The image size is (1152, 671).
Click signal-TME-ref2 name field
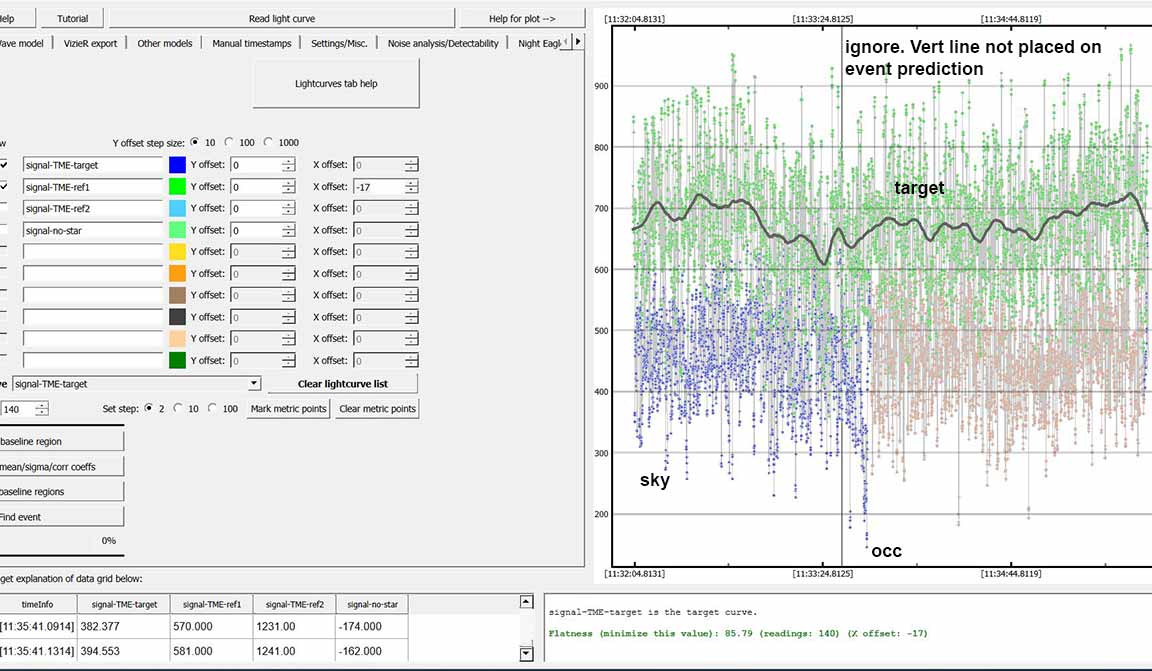93,209
